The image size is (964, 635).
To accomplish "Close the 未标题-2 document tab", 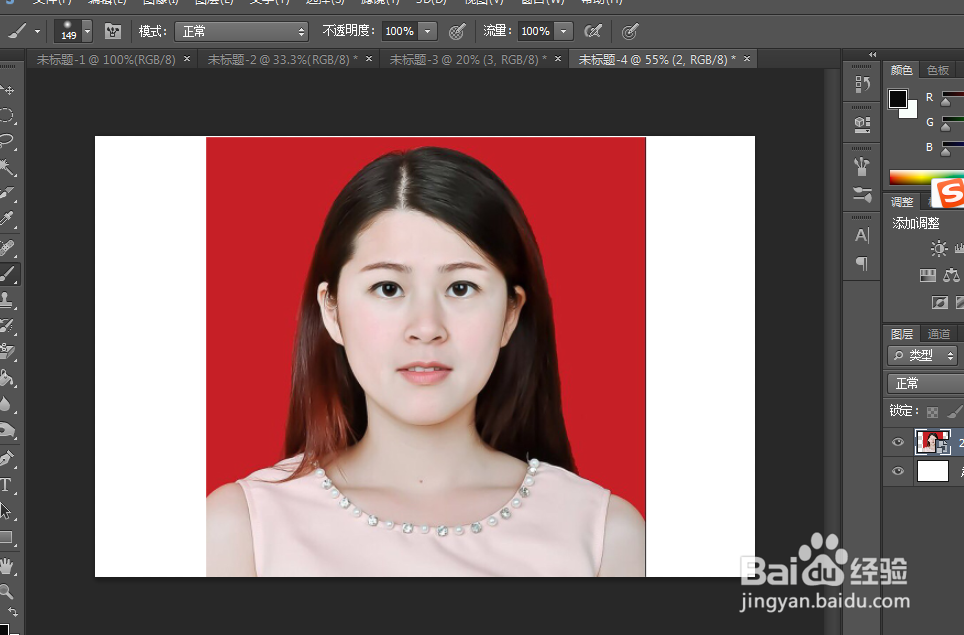I will [x=369, y=58].
